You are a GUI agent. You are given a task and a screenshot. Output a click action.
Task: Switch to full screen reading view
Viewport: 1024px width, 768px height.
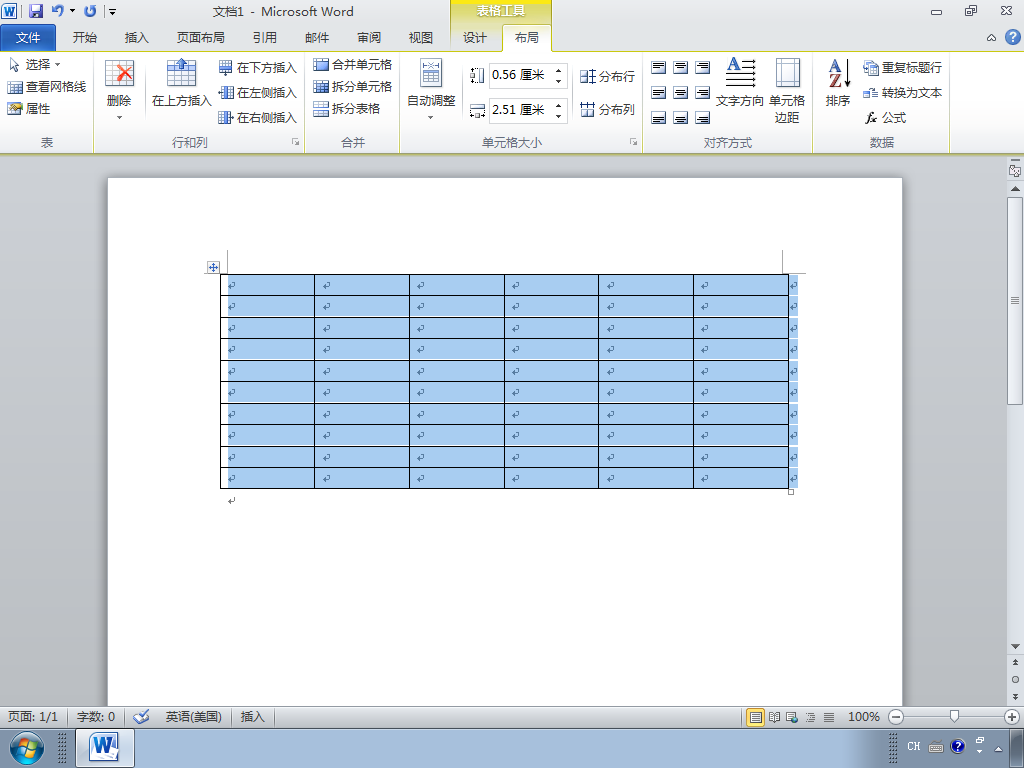coord(775,717)
